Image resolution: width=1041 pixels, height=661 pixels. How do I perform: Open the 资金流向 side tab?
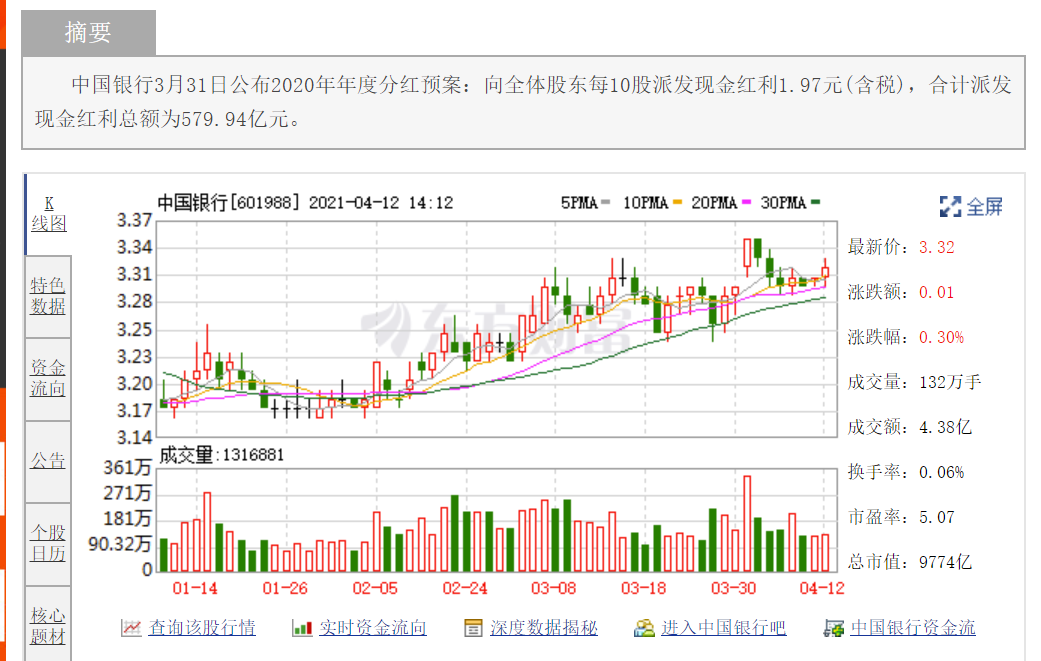[x=48, y=378]
